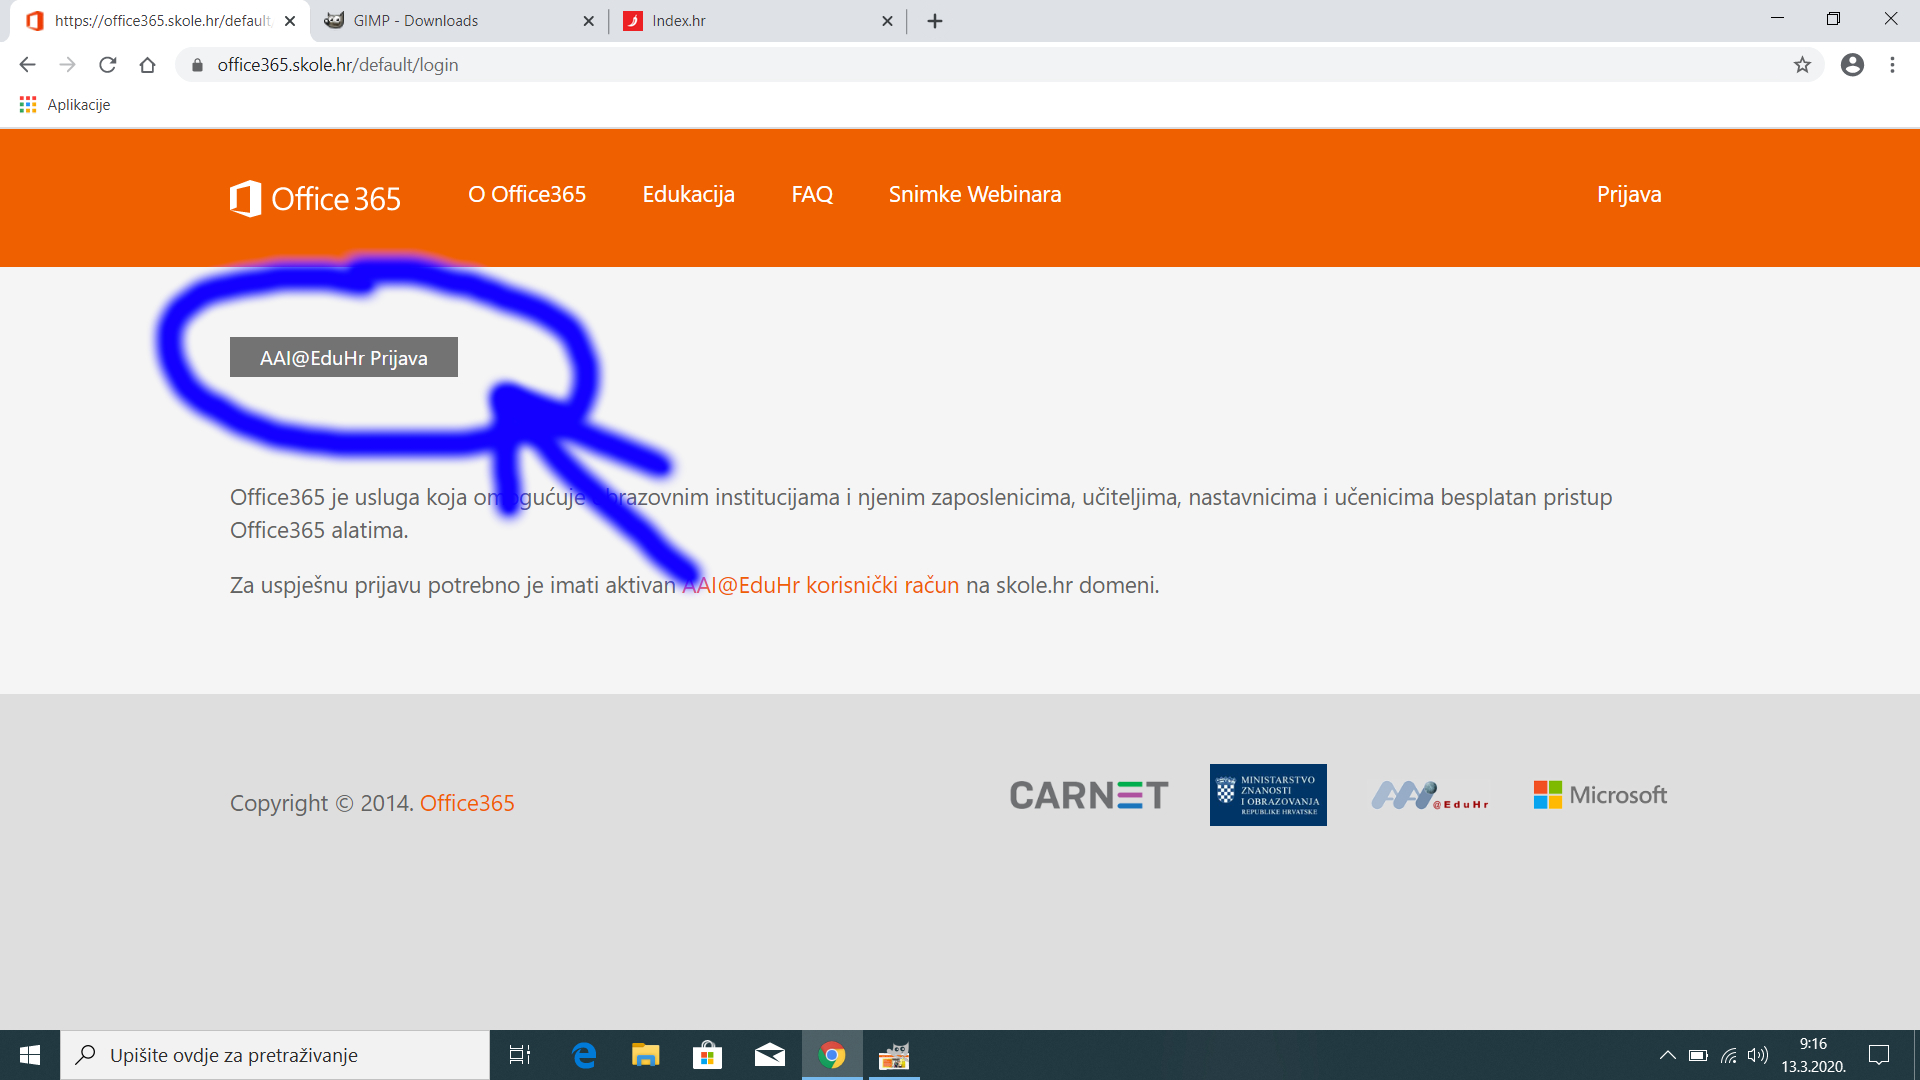This screenshot has height=1080, width=1920.
Task: Open Snimke Webinara page
Action: [x=975, y=194]
